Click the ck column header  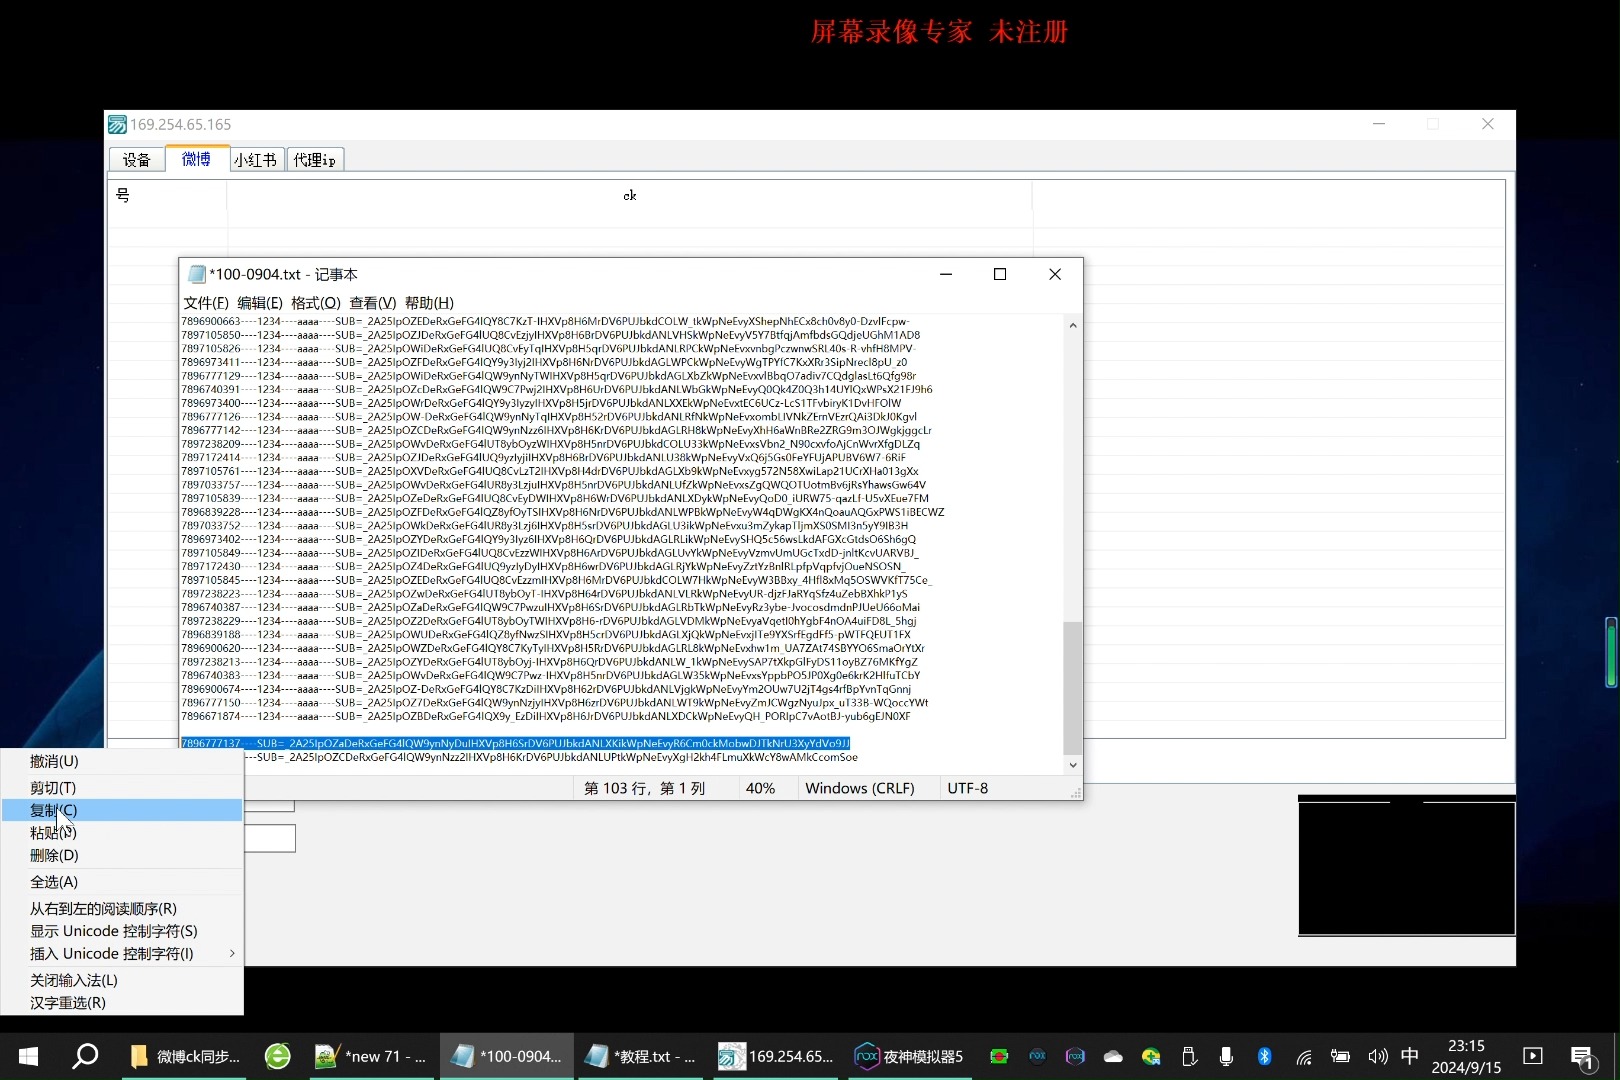pos(630,195)
